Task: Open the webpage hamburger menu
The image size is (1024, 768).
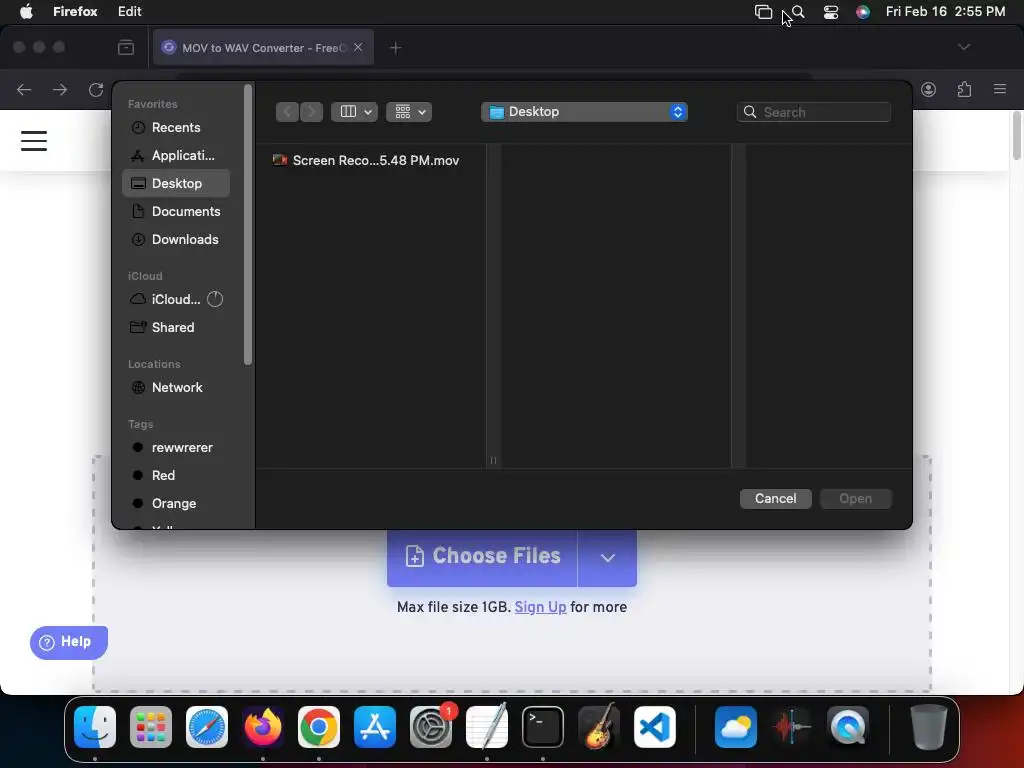Action: pyautogui.click(x=34, y=141)
